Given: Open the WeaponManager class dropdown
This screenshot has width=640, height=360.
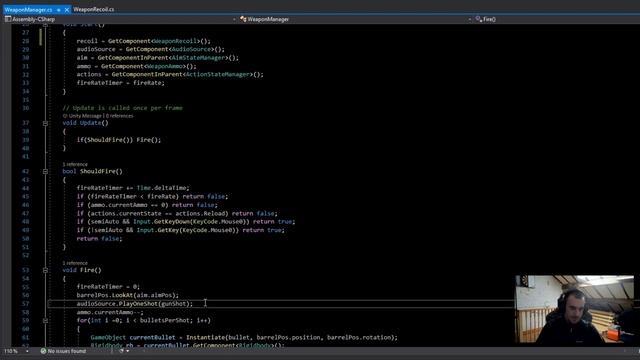Looking at the screenshot, I should click(x=355, y=19).
